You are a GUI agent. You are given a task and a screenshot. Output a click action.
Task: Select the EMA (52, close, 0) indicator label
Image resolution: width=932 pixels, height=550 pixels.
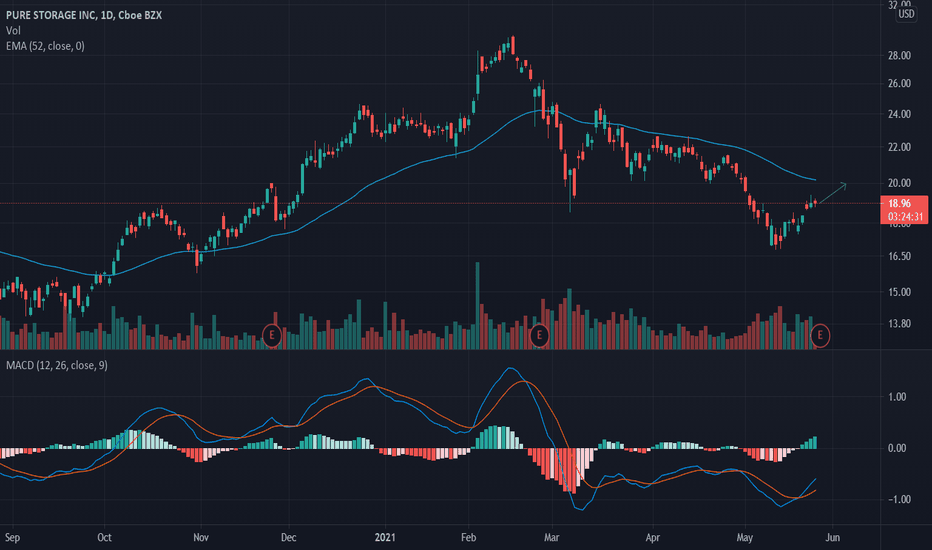45,46
